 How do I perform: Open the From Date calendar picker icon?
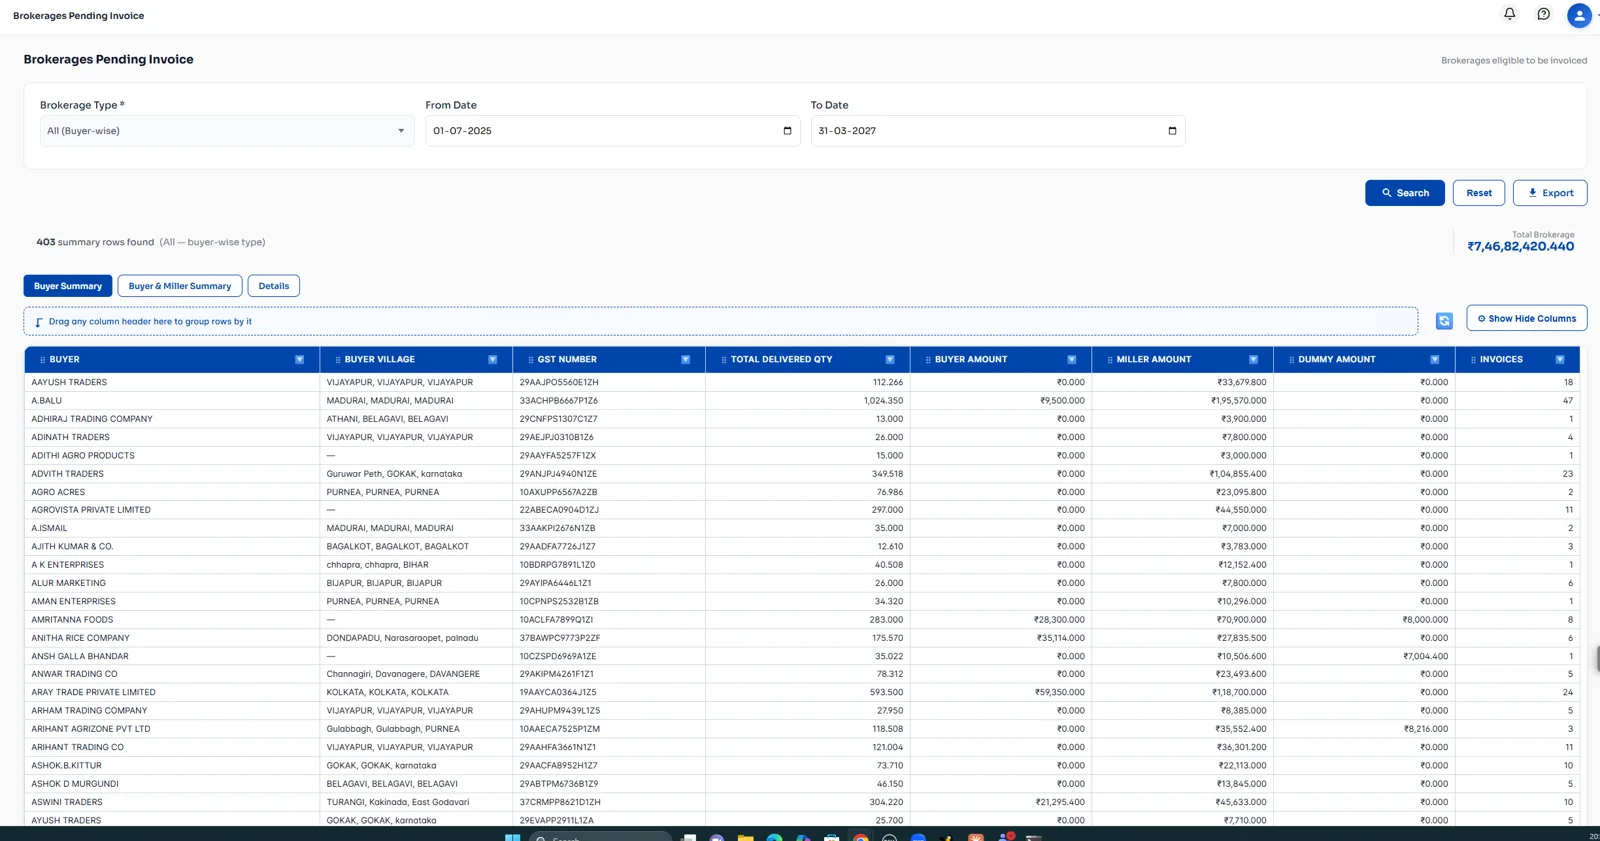click(787, 131)
